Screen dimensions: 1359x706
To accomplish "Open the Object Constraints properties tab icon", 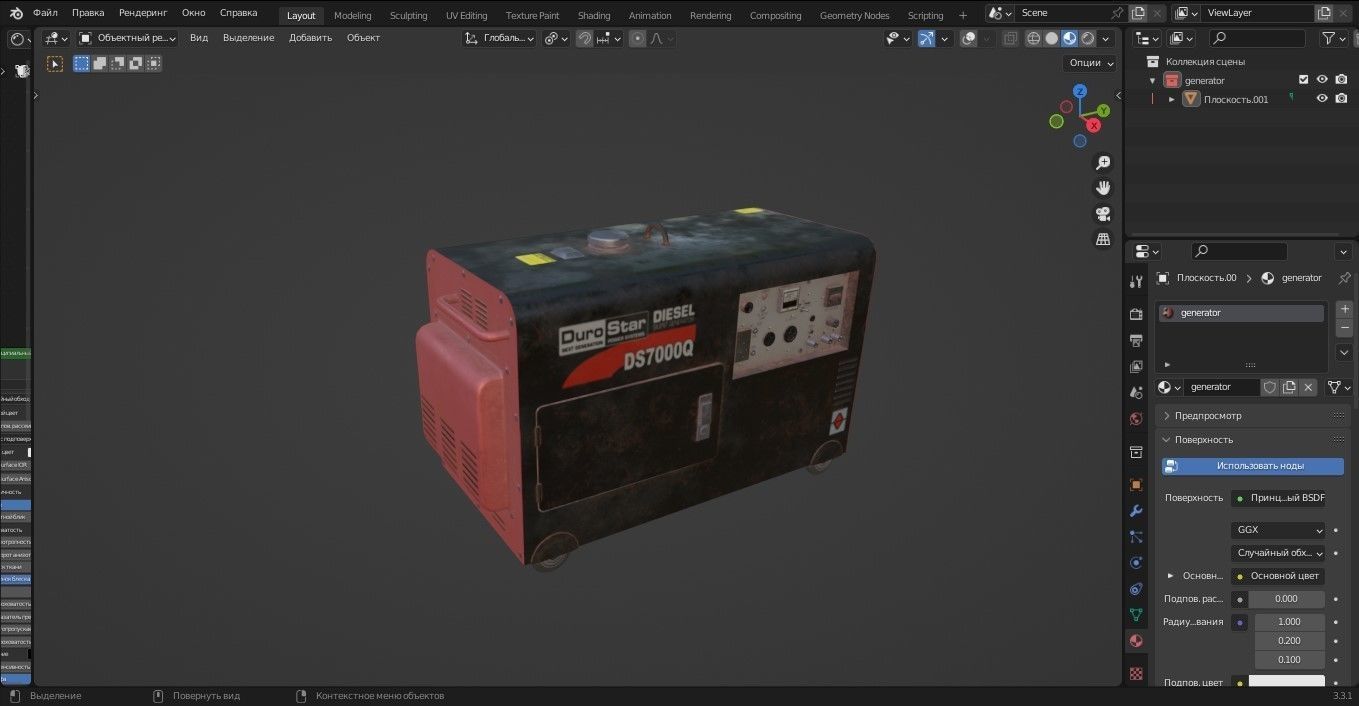I will 1136,589.
